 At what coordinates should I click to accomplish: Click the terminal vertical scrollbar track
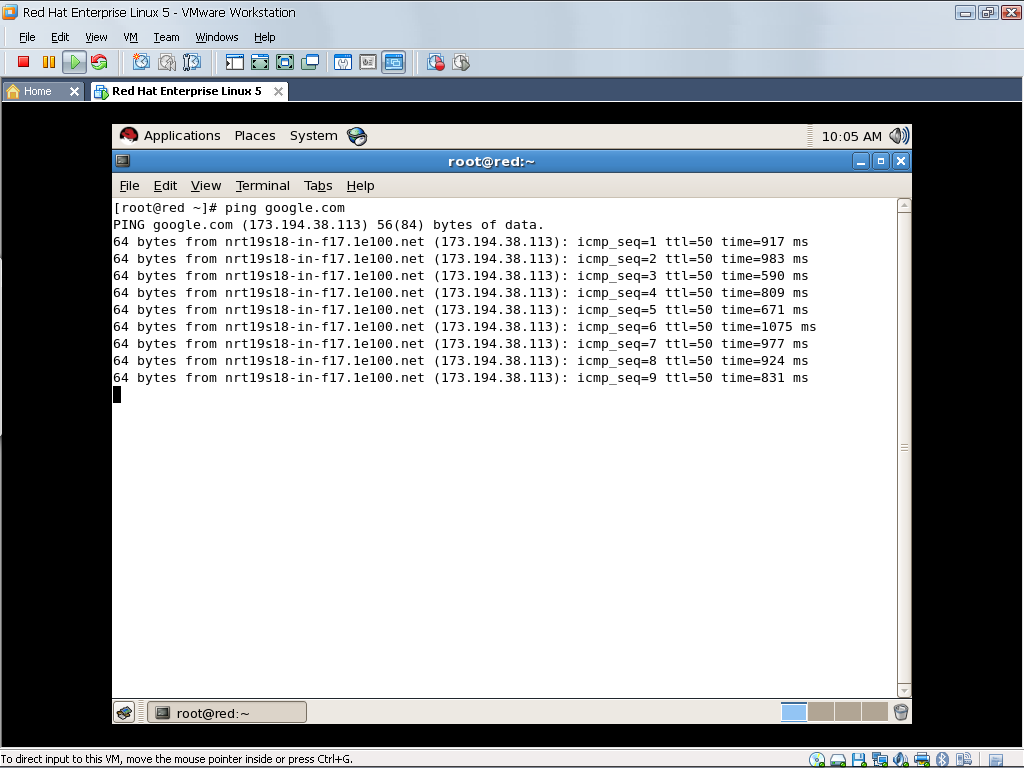point(904,448)
